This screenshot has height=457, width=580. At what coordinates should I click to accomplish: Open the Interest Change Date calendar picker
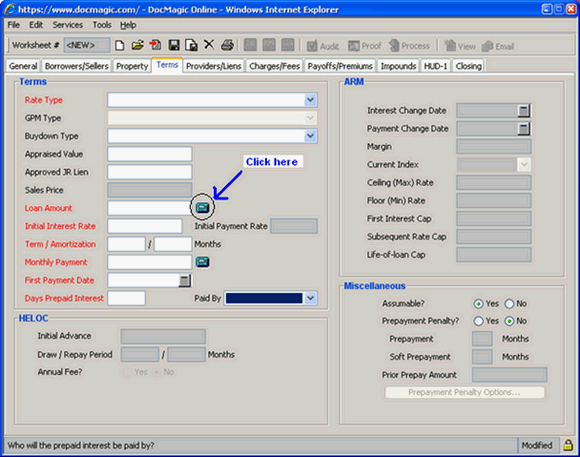tap(523, 110)
